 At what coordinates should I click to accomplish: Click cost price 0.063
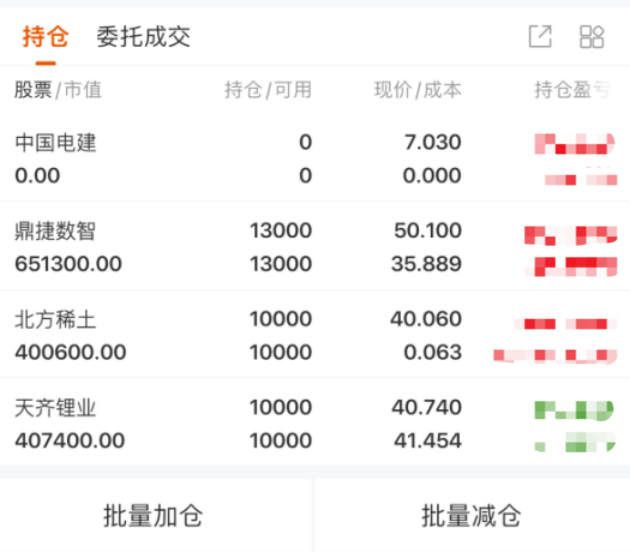tap(433, 352)
